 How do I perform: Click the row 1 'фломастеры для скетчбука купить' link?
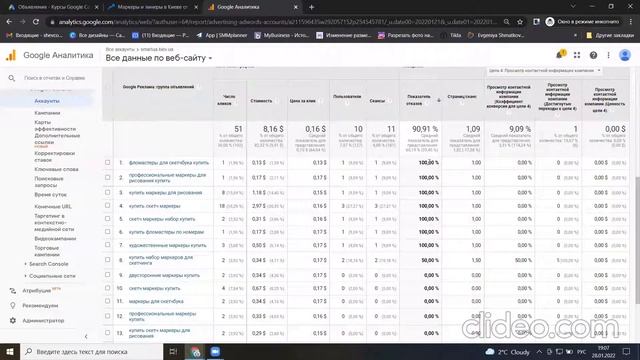coord(169,162)
